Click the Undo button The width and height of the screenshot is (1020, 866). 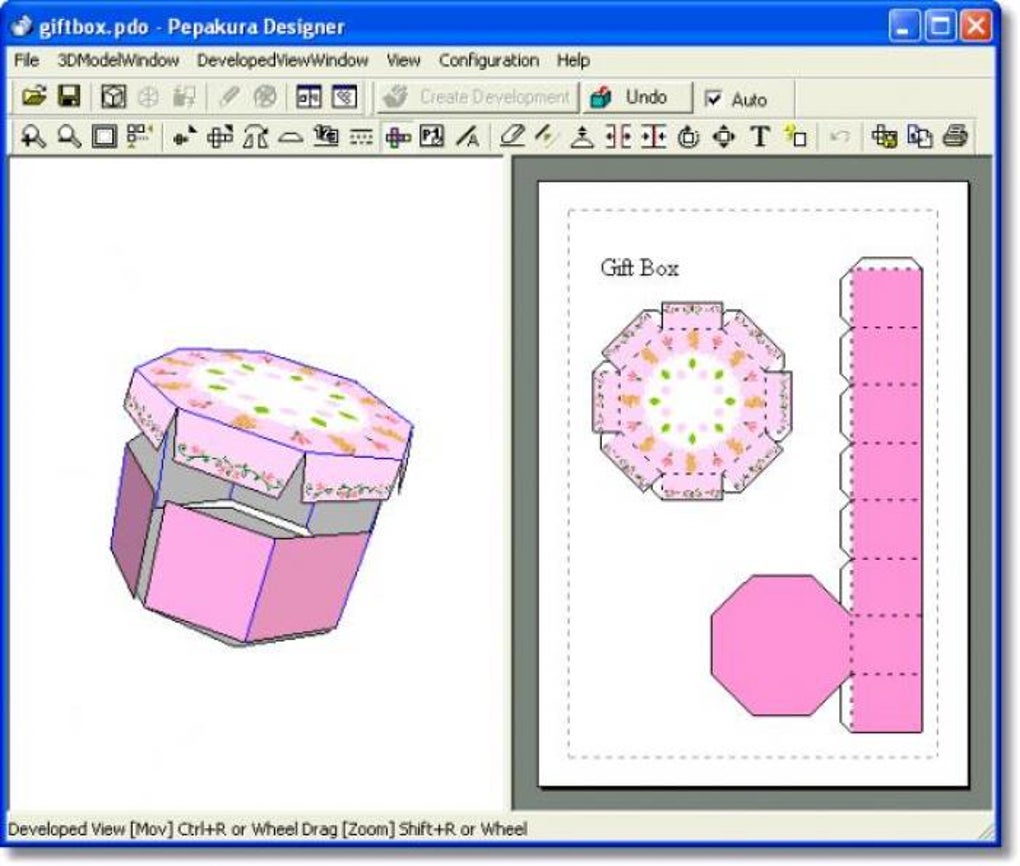click(637, 98)
